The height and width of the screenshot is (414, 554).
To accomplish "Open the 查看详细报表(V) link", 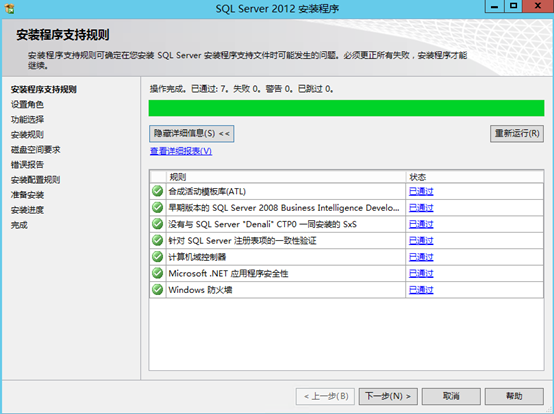I will click(181, 151).
